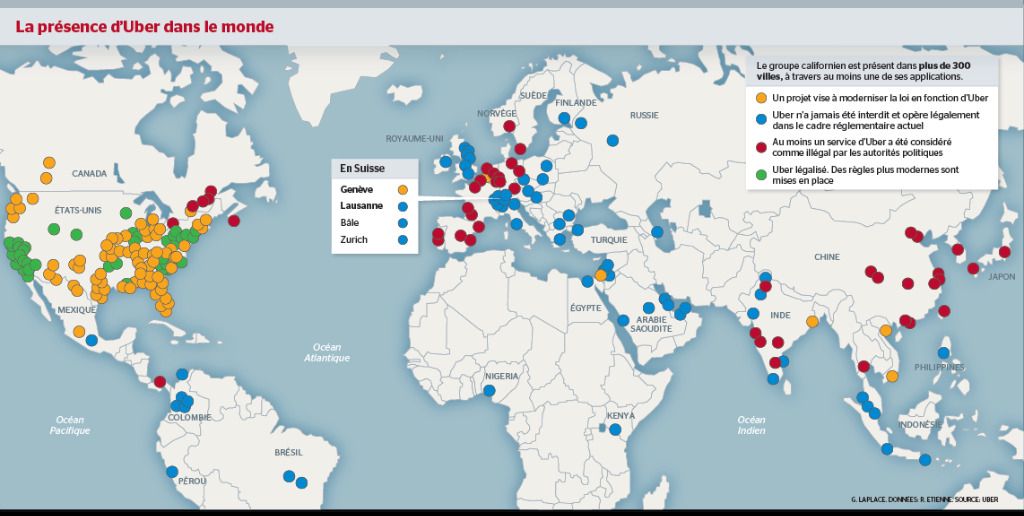
Task: Select the blue city dot in Pérou
Action: (x=172, y=471)
